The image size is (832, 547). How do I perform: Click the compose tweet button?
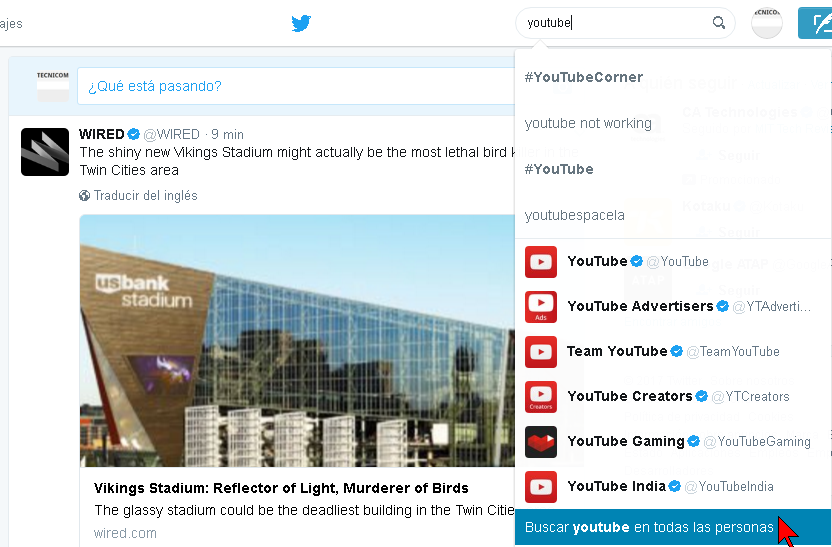tap(815, 23)
